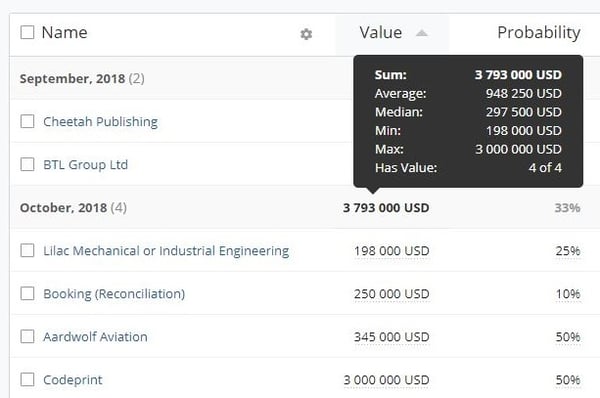Open column settings gear icon
This screenshot has width=600, height=398.
[306, 34]
